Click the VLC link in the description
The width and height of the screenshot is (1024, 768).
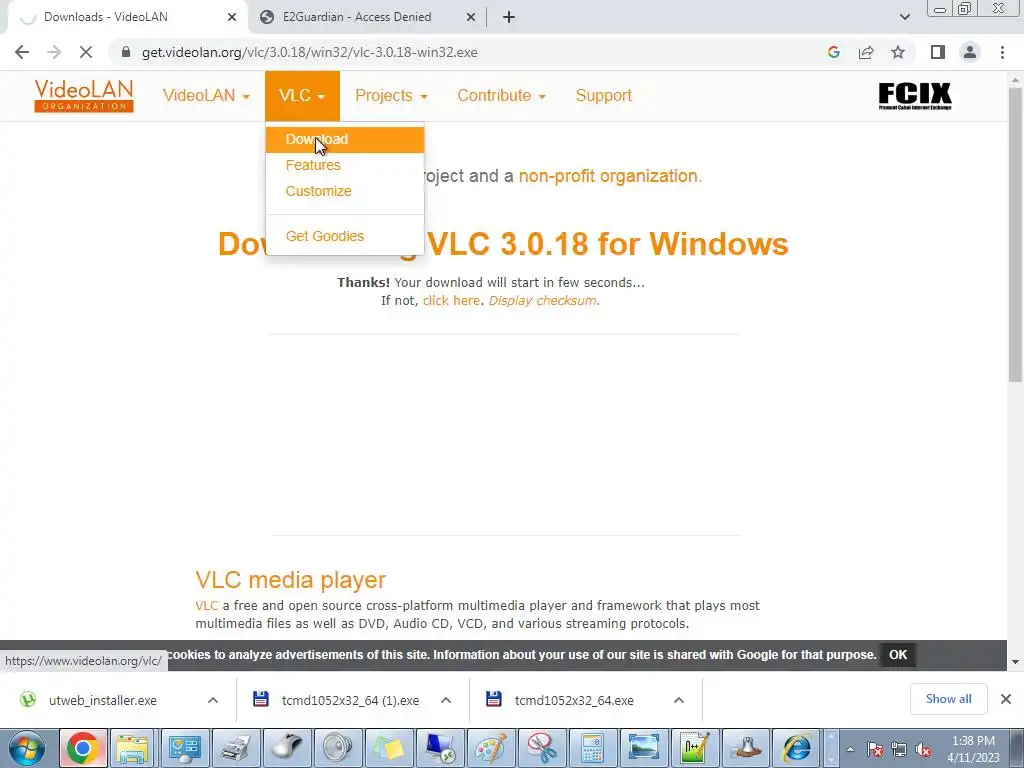click(x=206, y=606)
